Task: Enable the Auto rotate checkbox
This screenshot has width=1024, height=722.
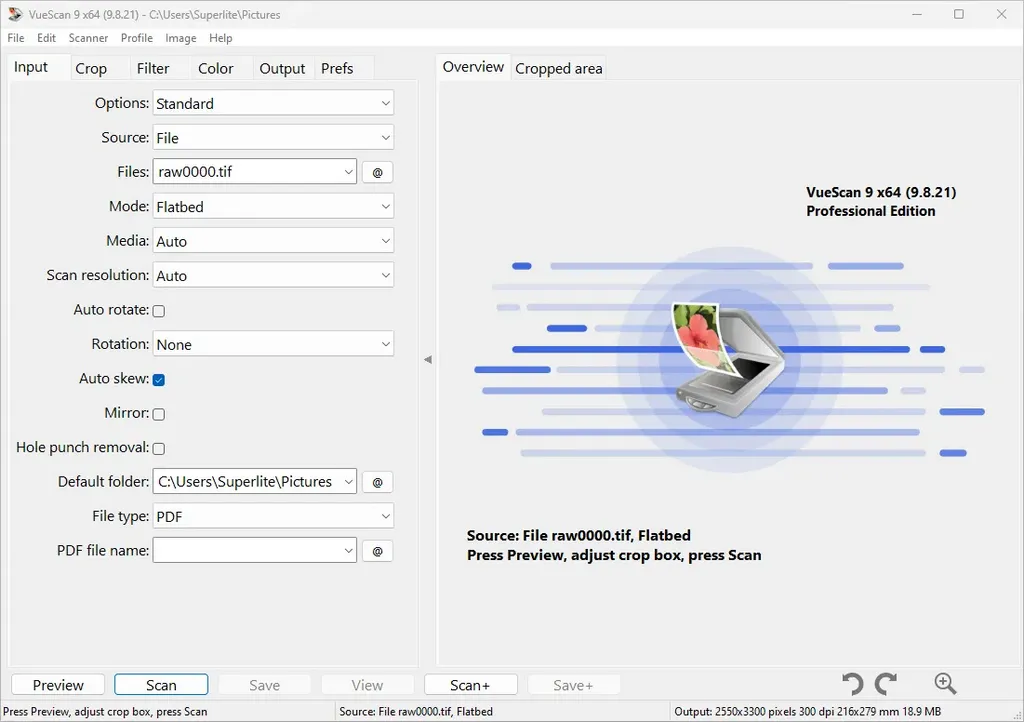Action: click(159, 311)
